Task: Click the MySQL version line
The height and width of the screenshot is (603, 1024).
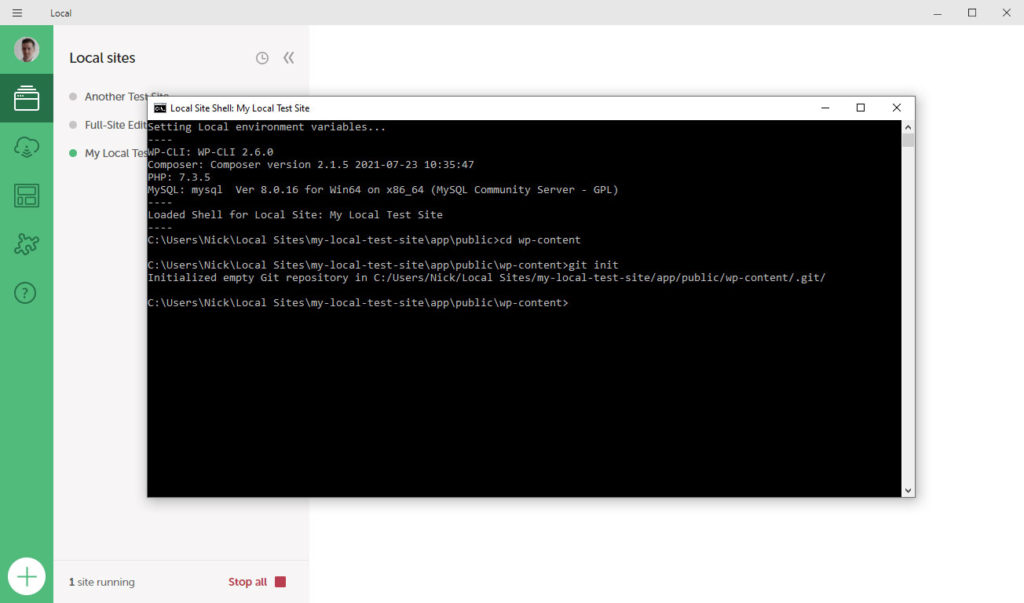Action: (x=383, y=189)
